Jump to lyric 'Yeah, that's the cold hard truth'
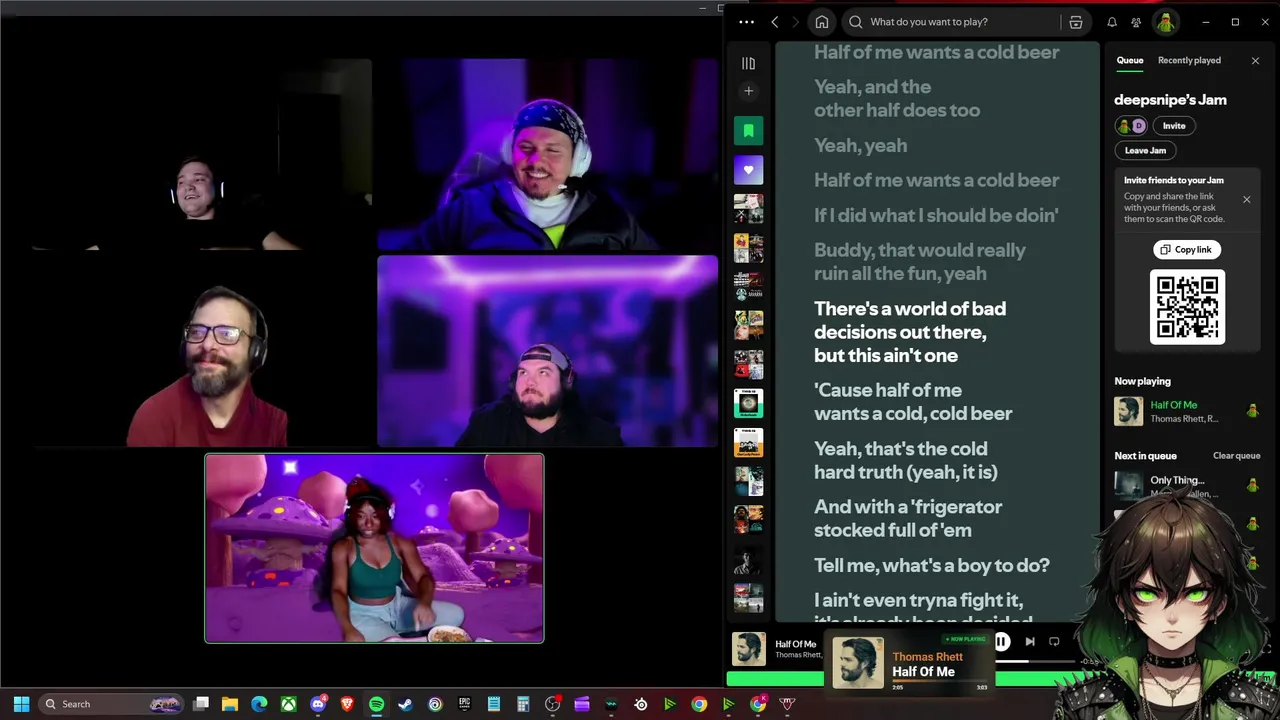1280x720 pixels. pos(906,460)
